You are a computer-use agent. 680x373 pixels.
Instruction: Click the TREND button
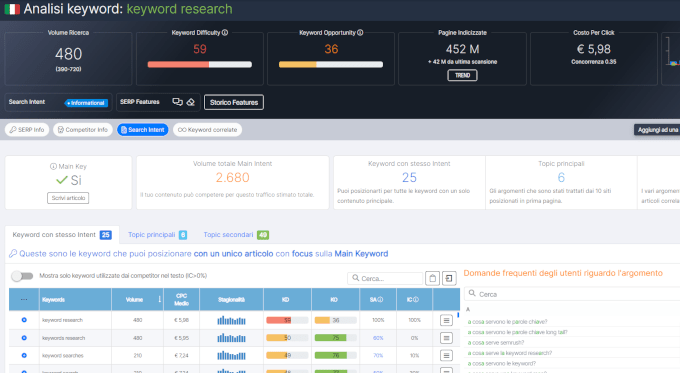tap(462, 75)
